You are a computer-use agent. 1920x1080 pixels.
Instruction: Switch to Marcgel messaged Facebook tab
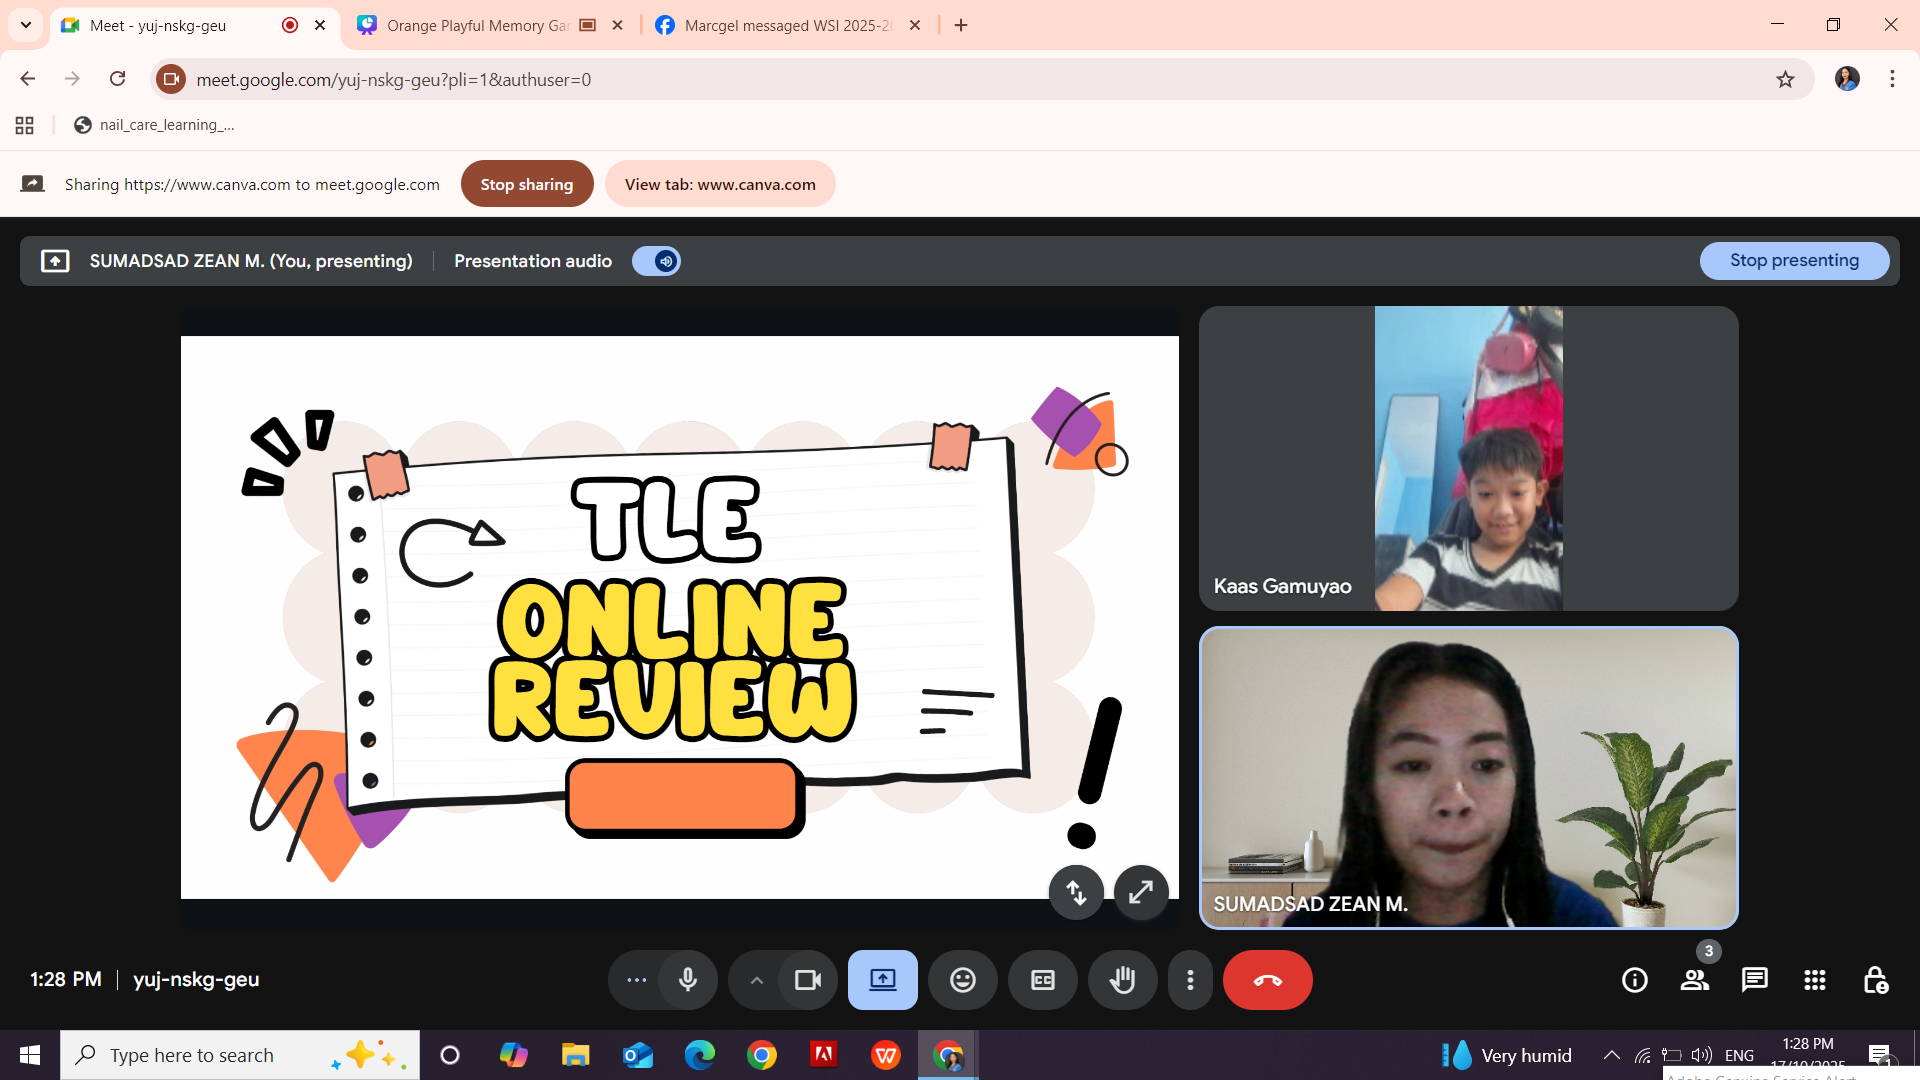(786, 25)
